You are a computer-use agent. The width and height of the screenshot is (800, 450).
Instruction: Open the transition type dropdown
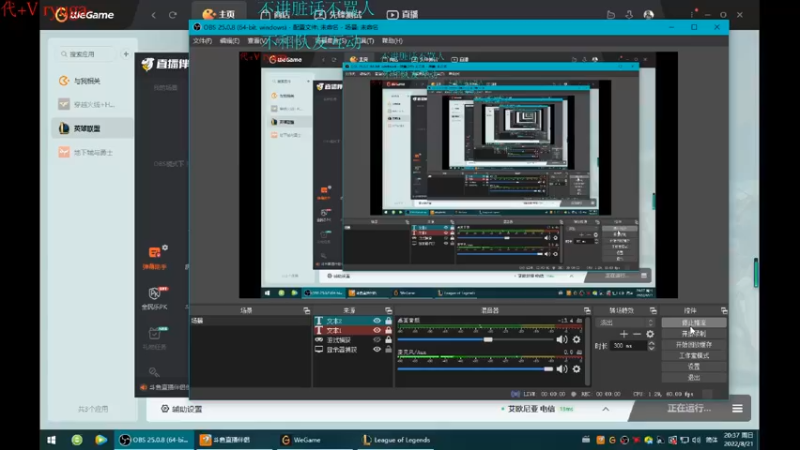pos(626,322)
